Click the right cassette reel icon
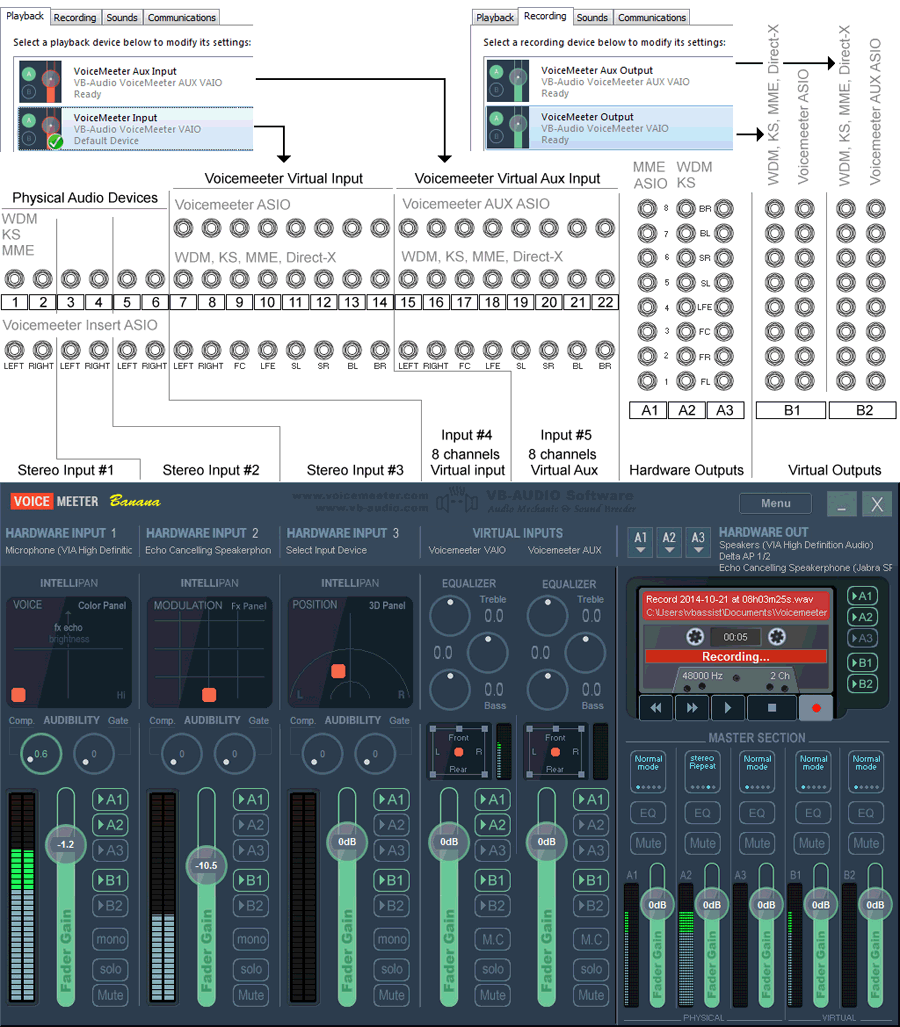This screenshot has width=900, height=1027. point(776,636)
